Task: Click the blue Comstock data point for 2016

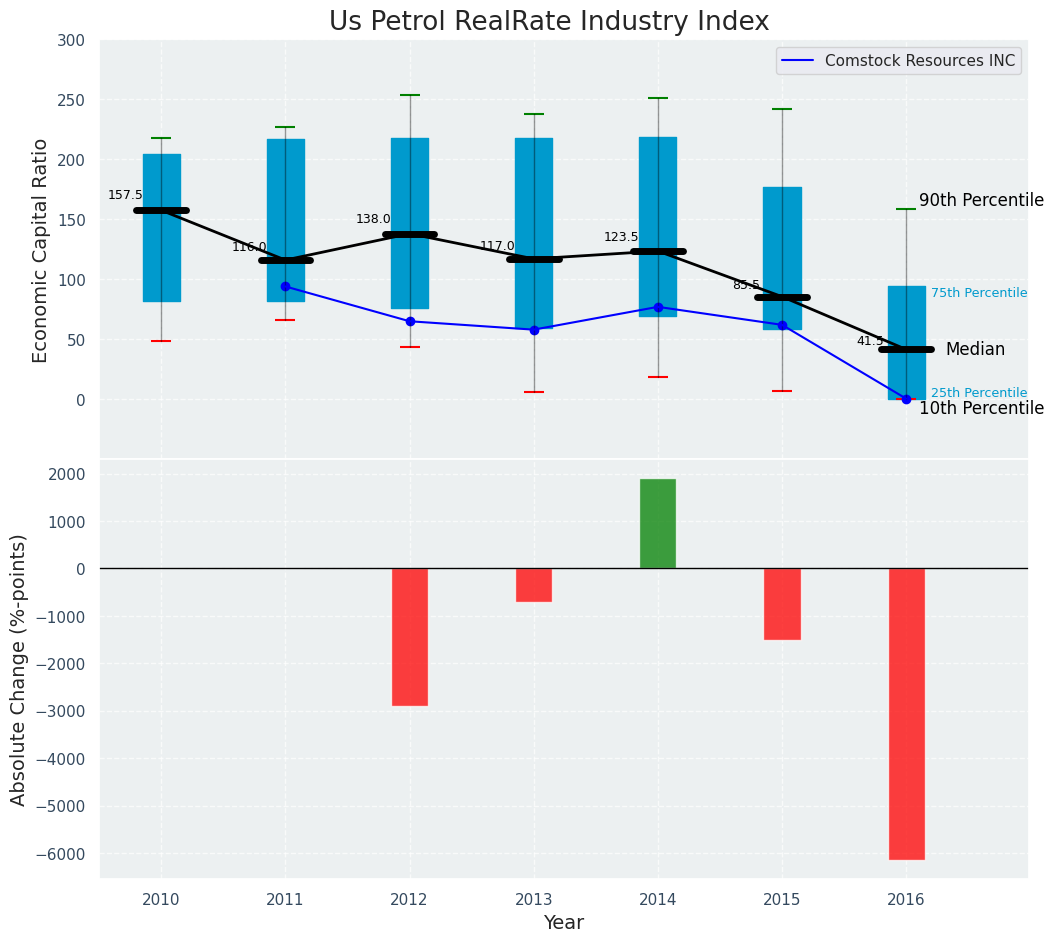Action: click(x=906, y=399)
